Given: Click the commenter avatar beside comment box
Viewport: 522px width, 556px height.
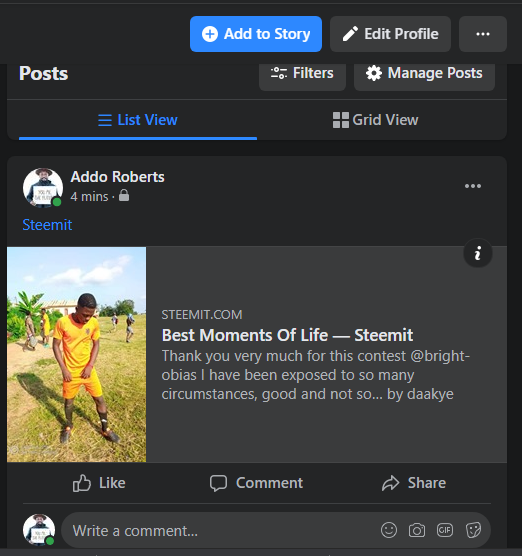Looking at the screenshot, I should (39, 530).
